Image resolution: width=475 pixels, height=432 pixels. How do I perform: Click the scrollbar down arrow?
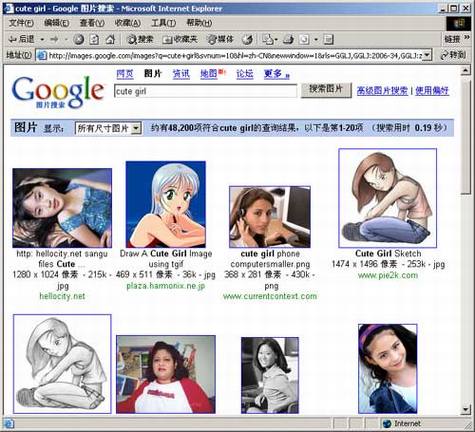click(465, 410)
